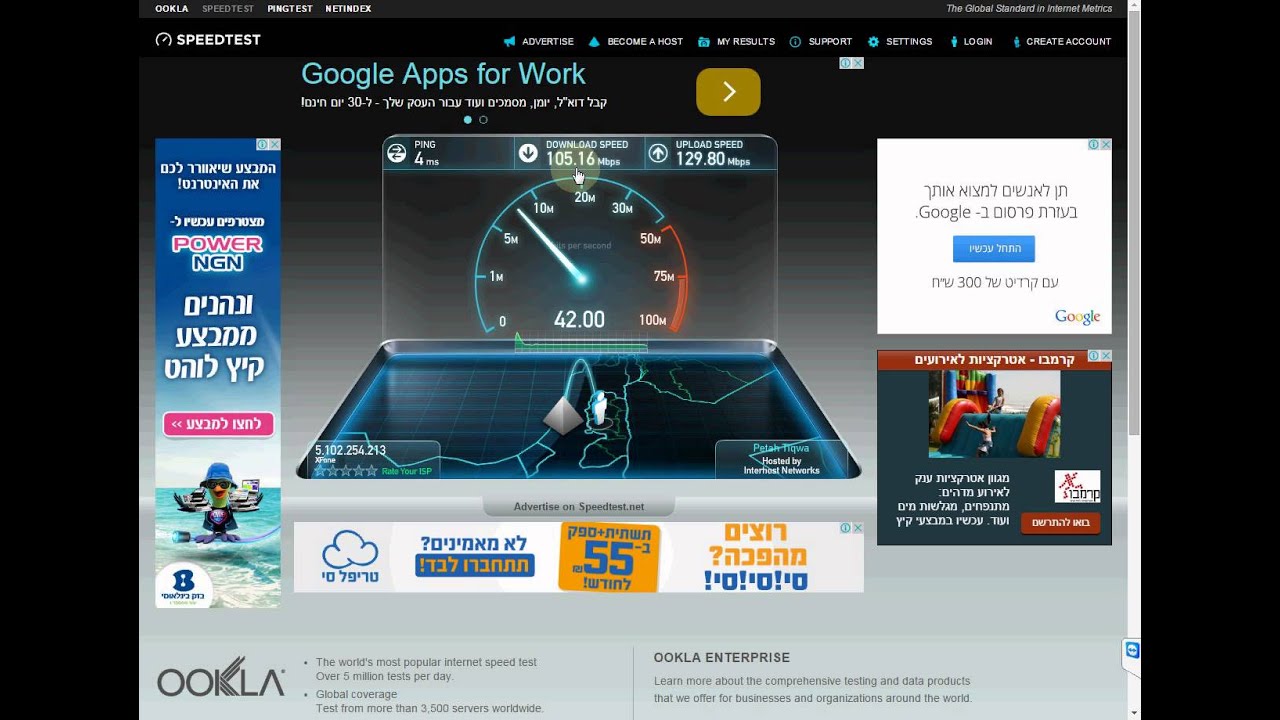The height and width of the screenshot is (720, 1280).
Task: Click the Advertise megaphone icon
Action: 510,42
